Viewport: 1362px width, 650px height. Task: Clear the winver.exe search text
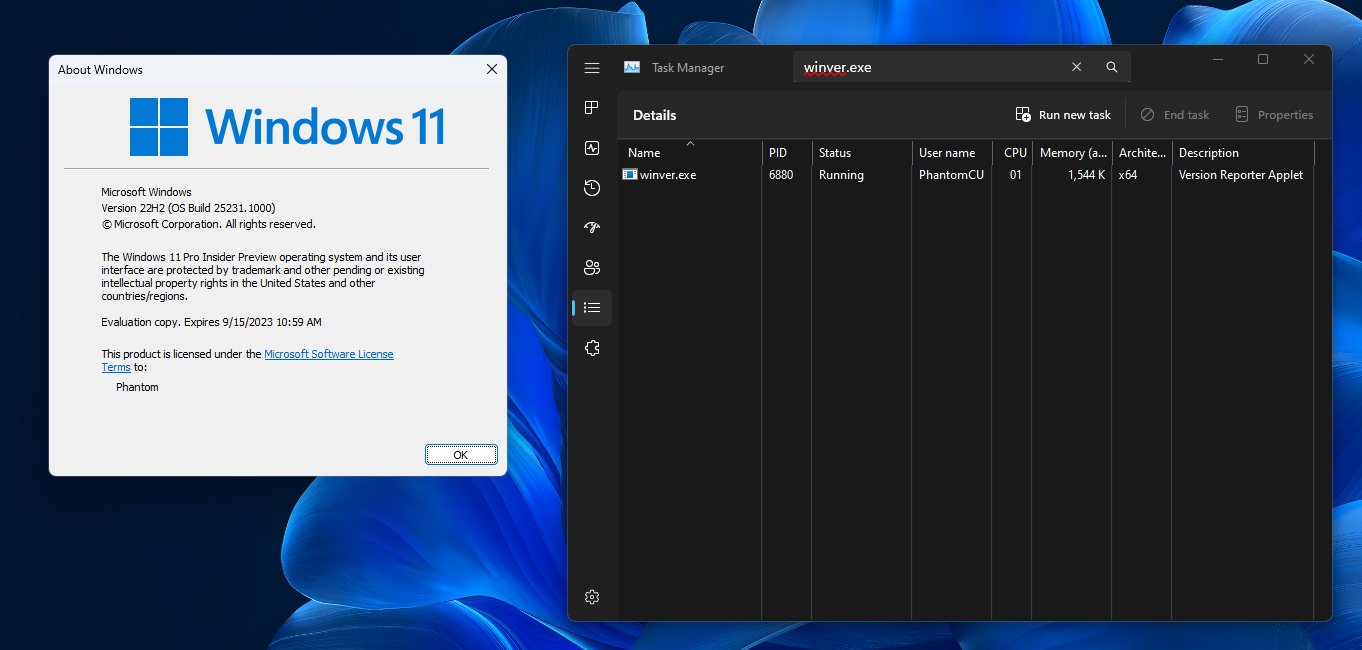[1076, 67]
